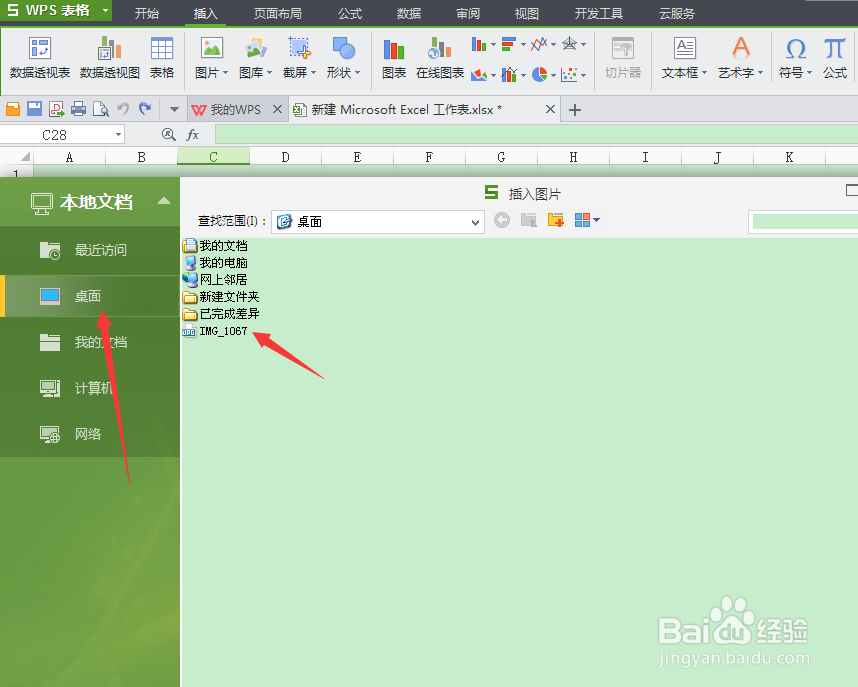
Task: Select 桌面 in the sidebar
Action: [90, 296]
